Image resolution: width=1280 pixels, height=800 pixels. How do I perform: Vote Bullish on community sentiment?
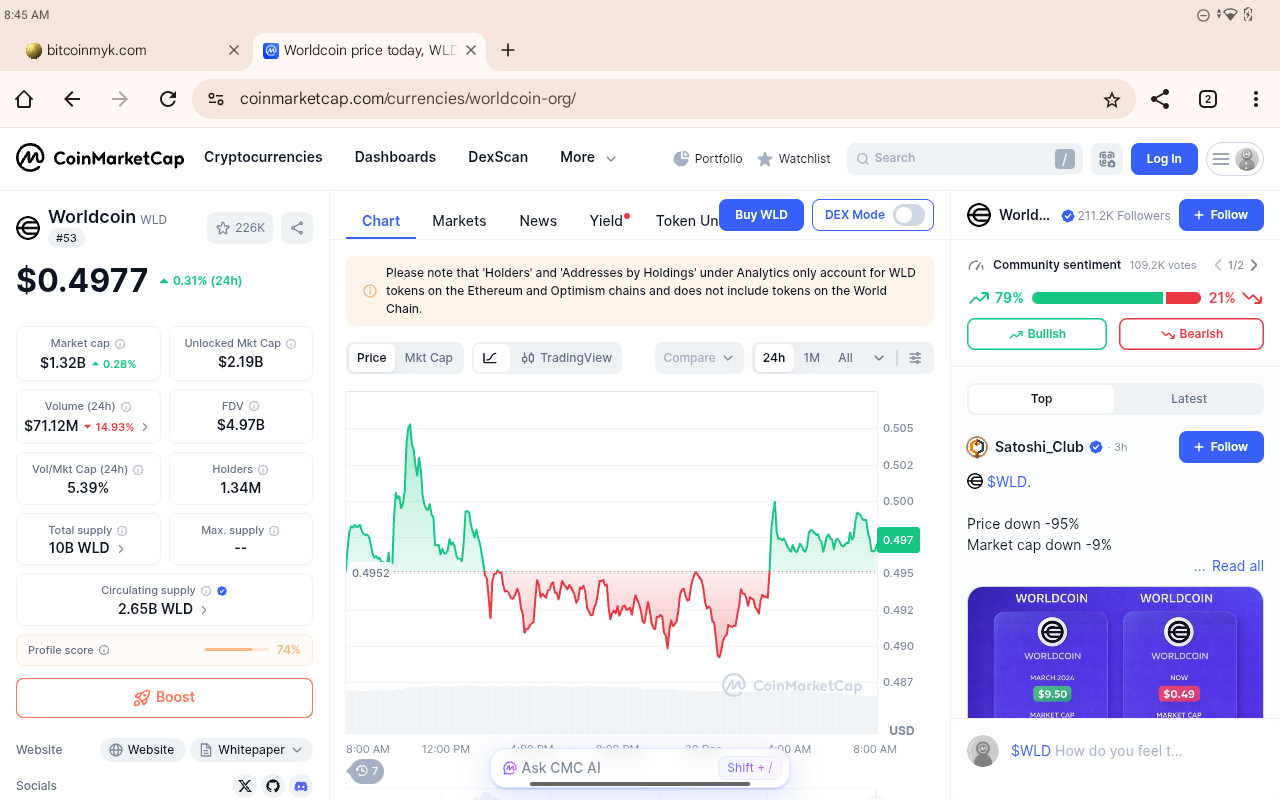coord(1036,334)
